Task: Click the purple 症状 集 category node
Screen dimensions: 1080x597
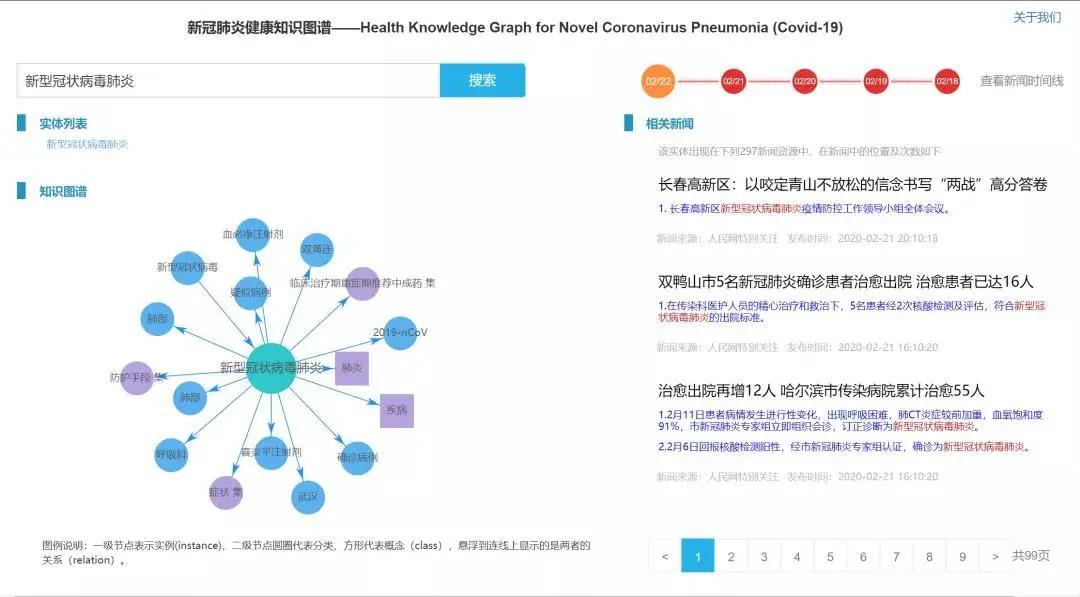Action: (x=225, y=492)
